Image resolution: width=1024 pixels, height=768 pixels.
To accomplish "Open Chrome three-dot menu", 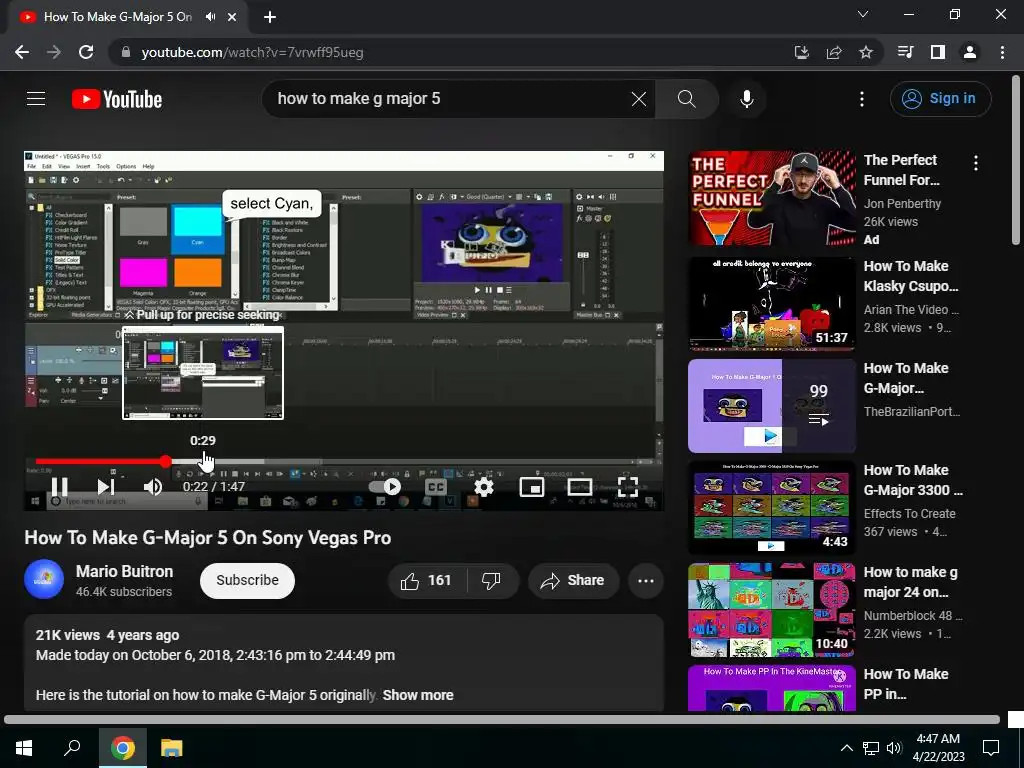I will 1002,52.
